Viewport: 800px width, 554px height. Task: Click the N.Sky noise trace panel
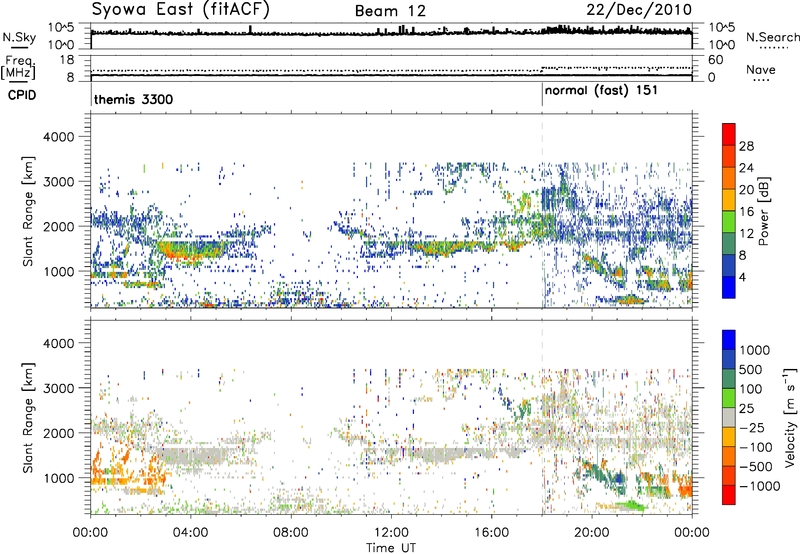(x=391, y=36)
